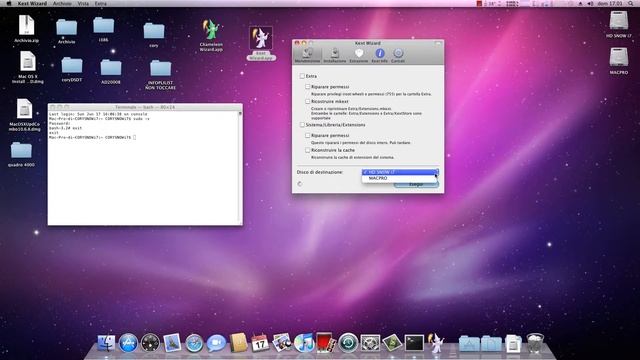Click the Terminal window title bar
640x360 pixels.
[145, 107]
